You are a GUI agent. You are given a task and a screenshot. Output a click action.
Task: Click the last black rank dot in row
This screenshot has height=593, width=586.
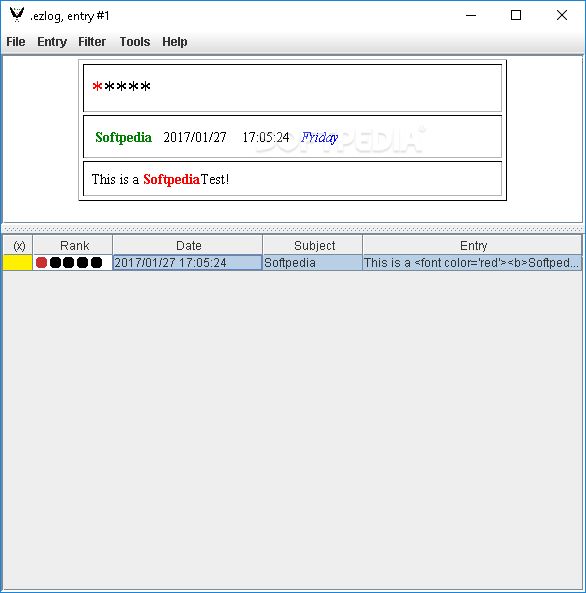point(96,262)
